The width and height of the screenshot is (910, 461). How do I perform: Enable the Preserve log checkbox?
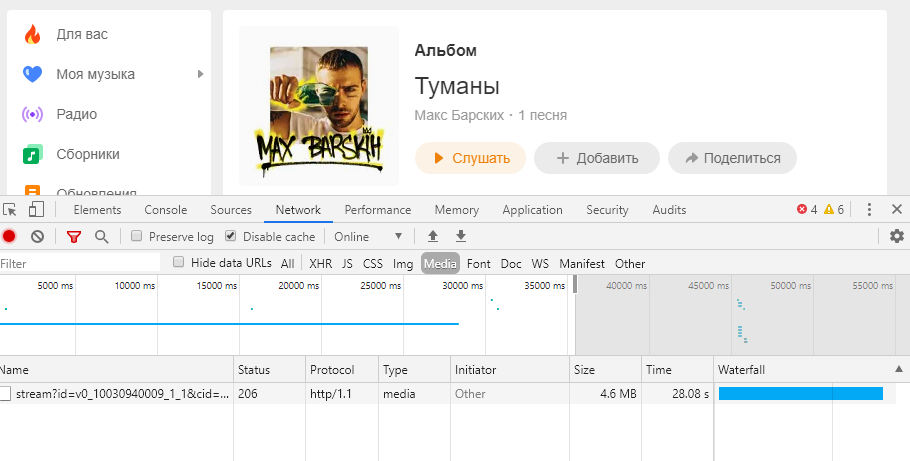click(137, 237)
